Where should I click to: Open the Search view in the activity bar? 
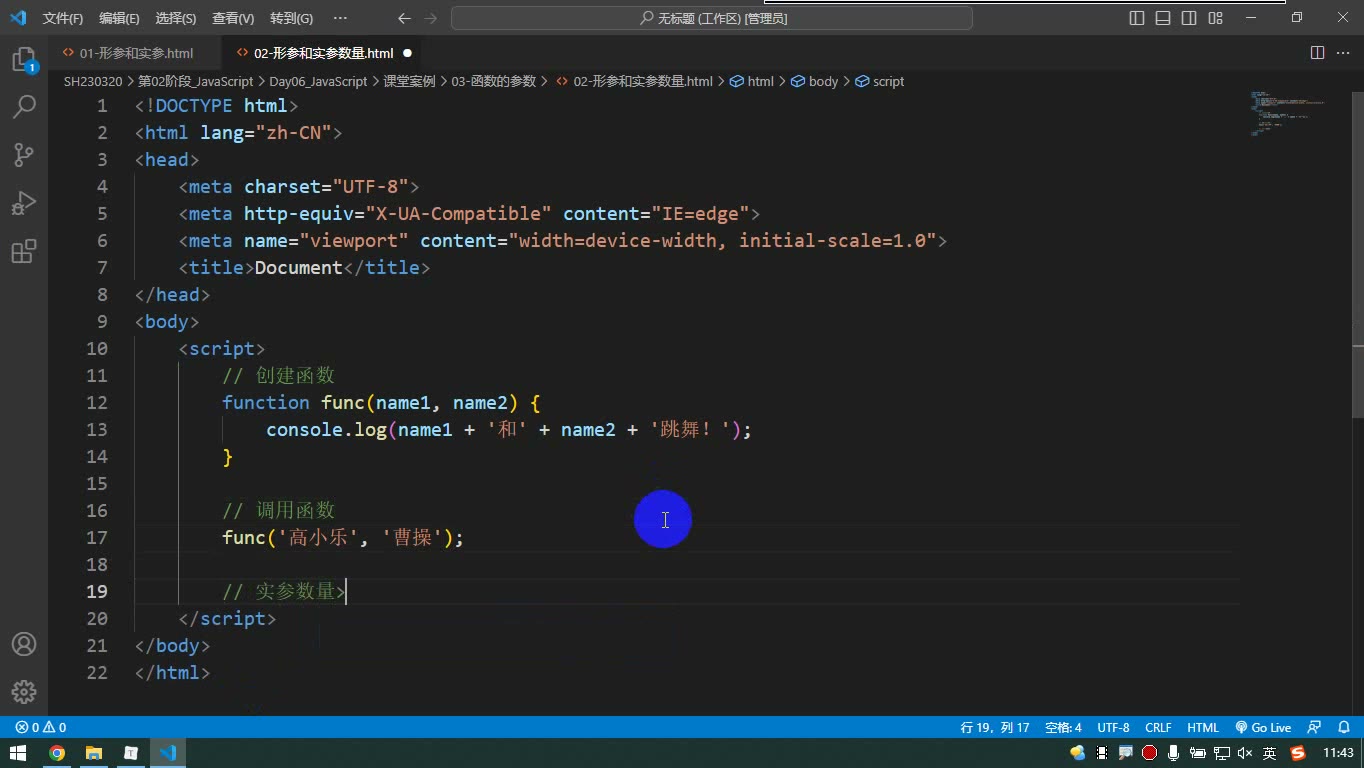coord(23,107)
